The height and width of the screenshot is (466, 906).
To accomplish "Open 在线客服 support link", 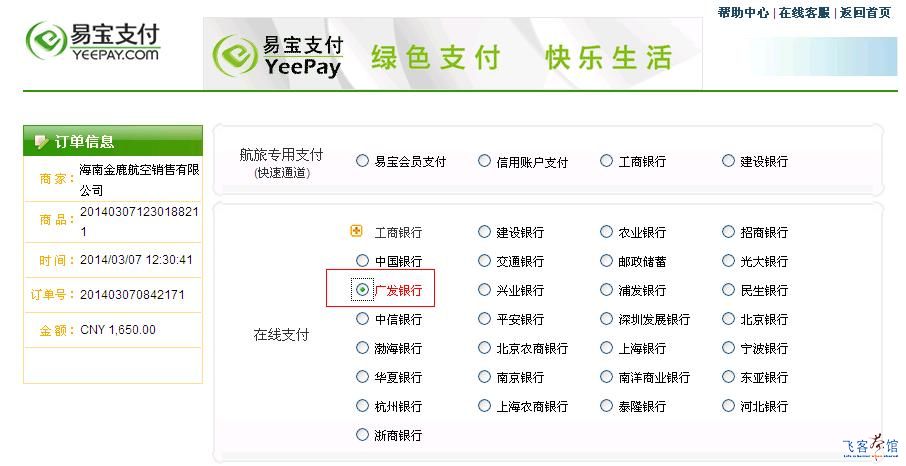I will point(804,13).
